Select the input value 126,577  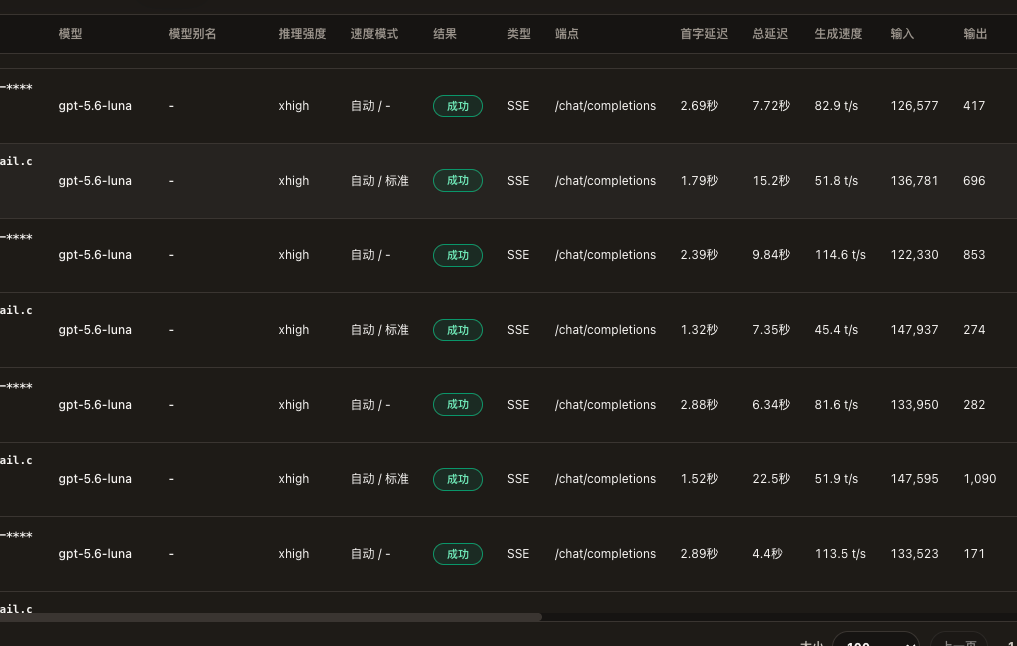[x=914, y=106]
